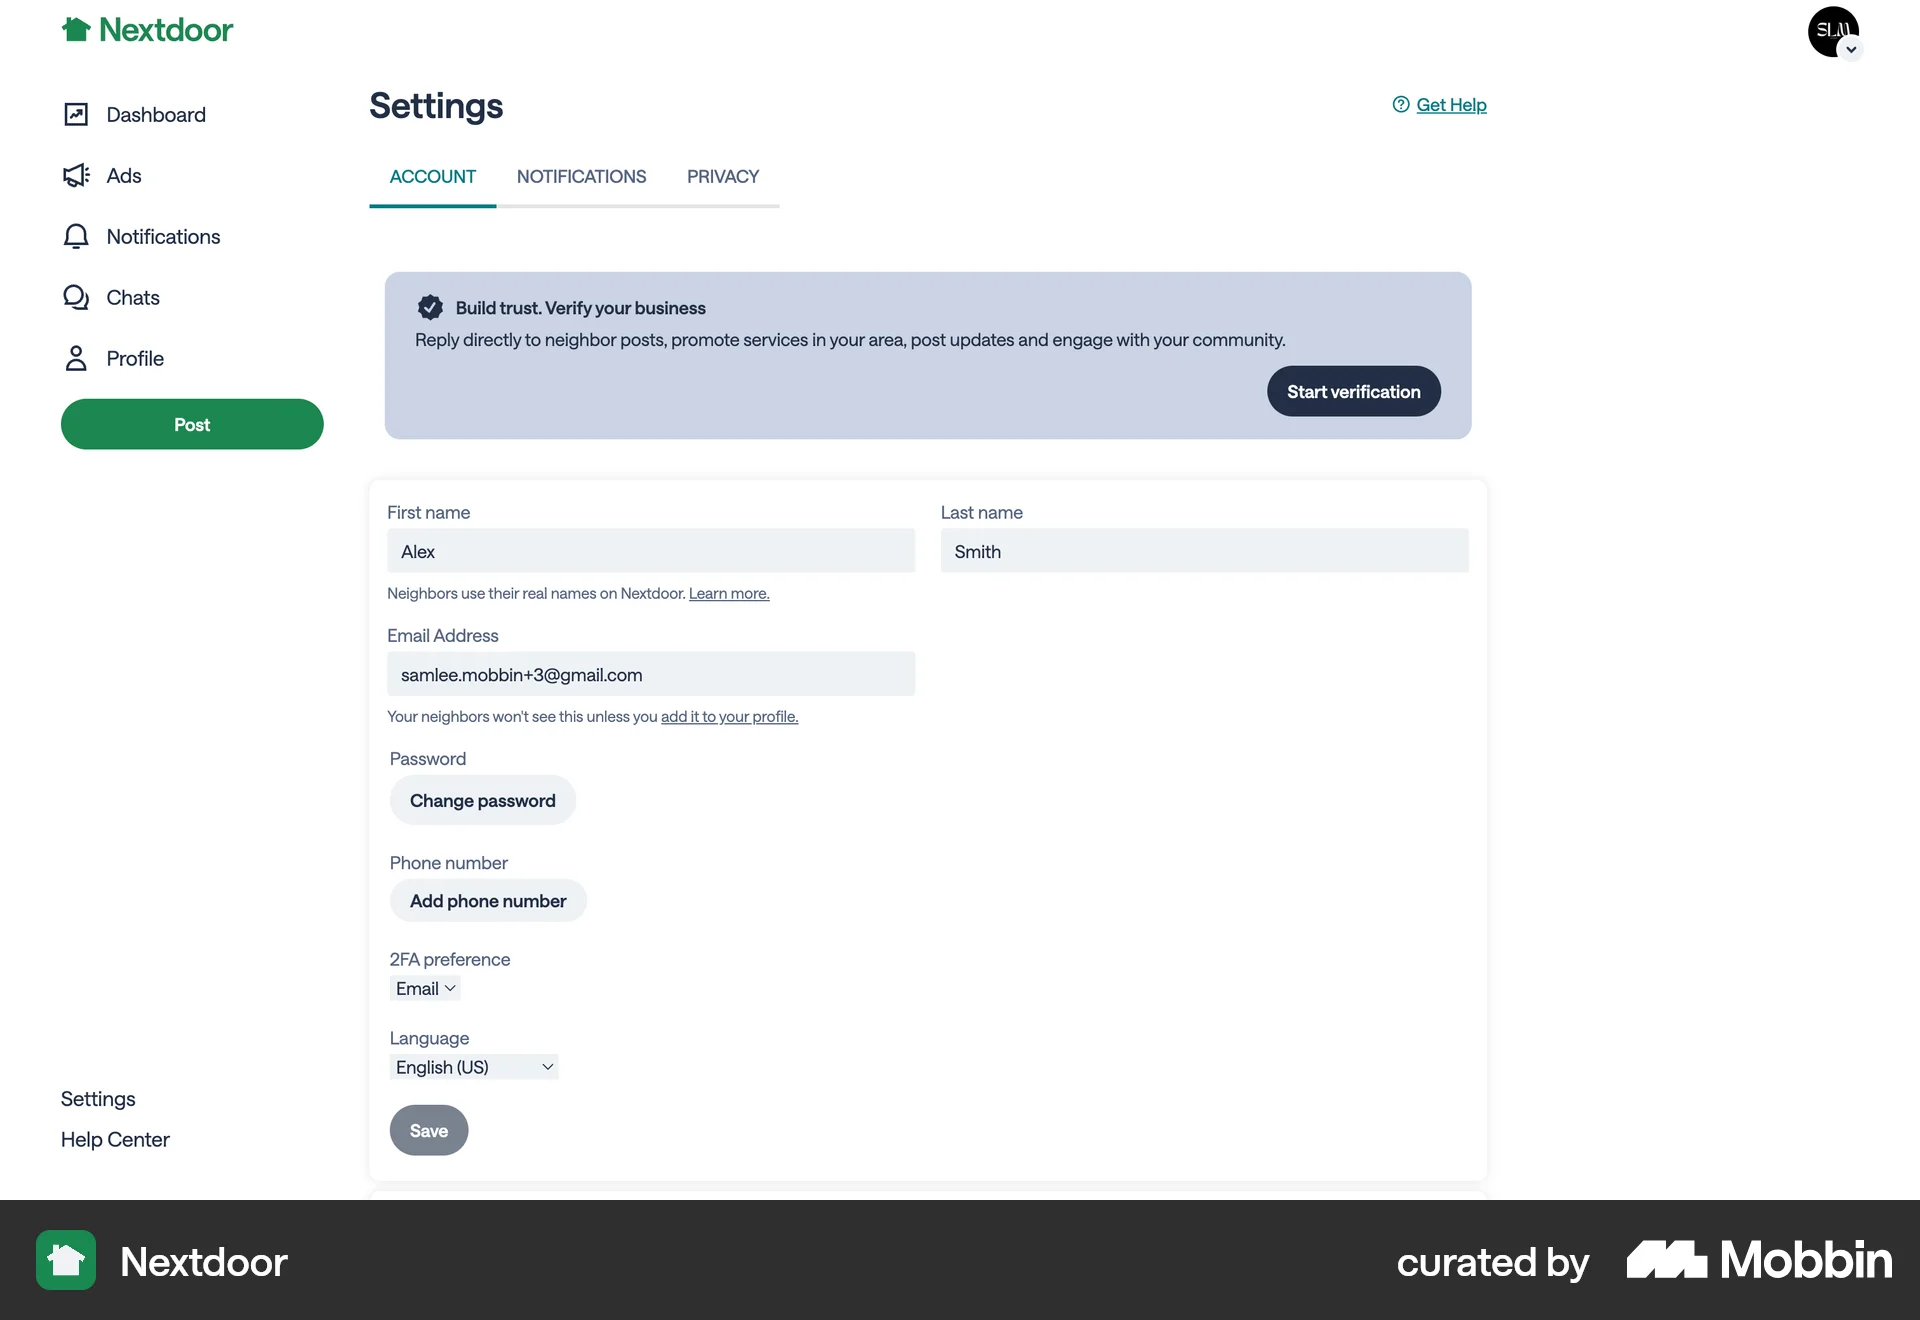The width and height of the screenshot is (1920, 1320).
Task: Click Start verification
Action: click(x=1353, y=391)
